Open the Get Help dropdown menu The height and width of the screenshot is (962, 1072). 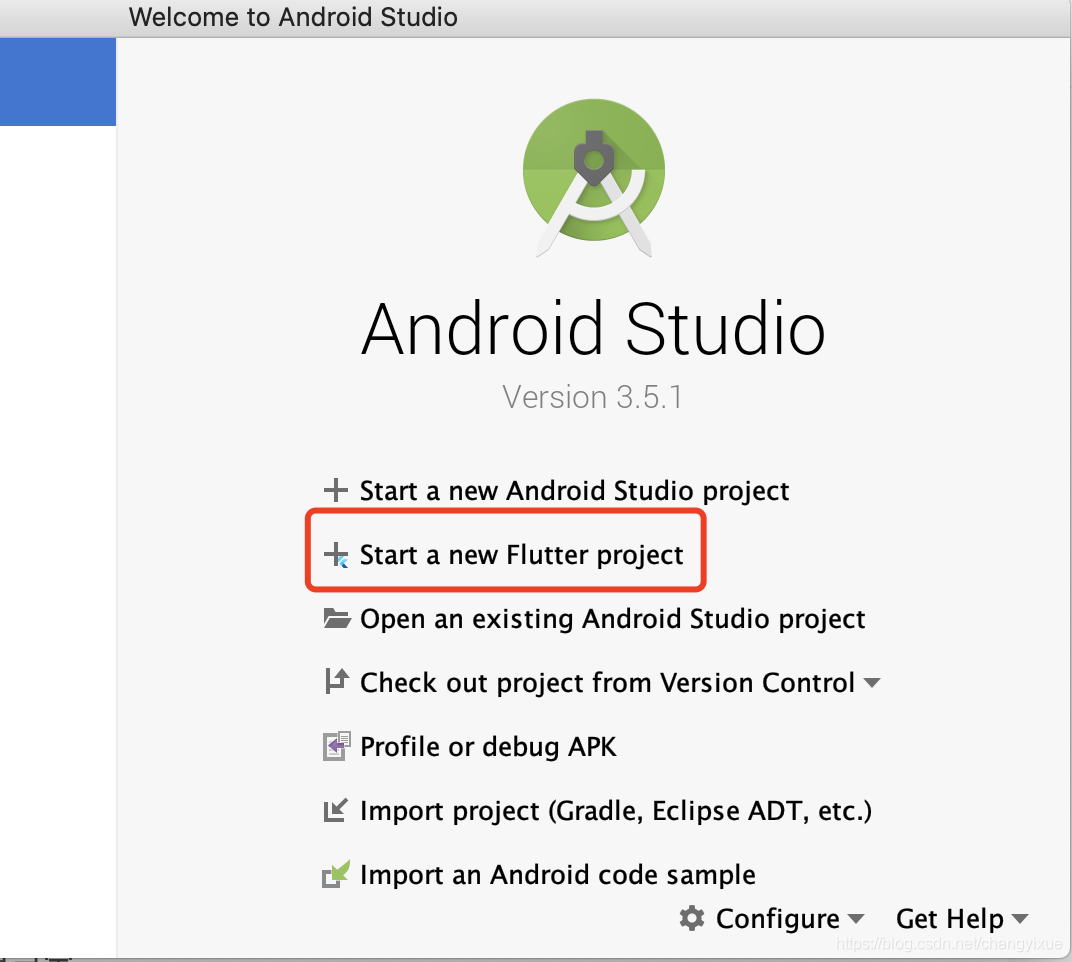click(962, 919)
